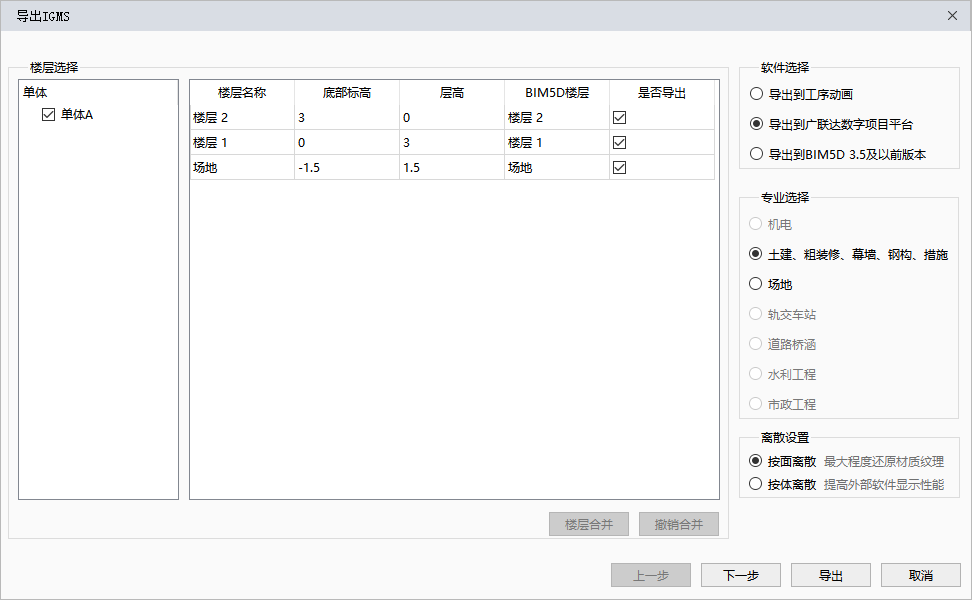Uncheck export checkbox for 楼层 1 row
The width and height of the screenshot is (972, 600).
click(619, 143)
